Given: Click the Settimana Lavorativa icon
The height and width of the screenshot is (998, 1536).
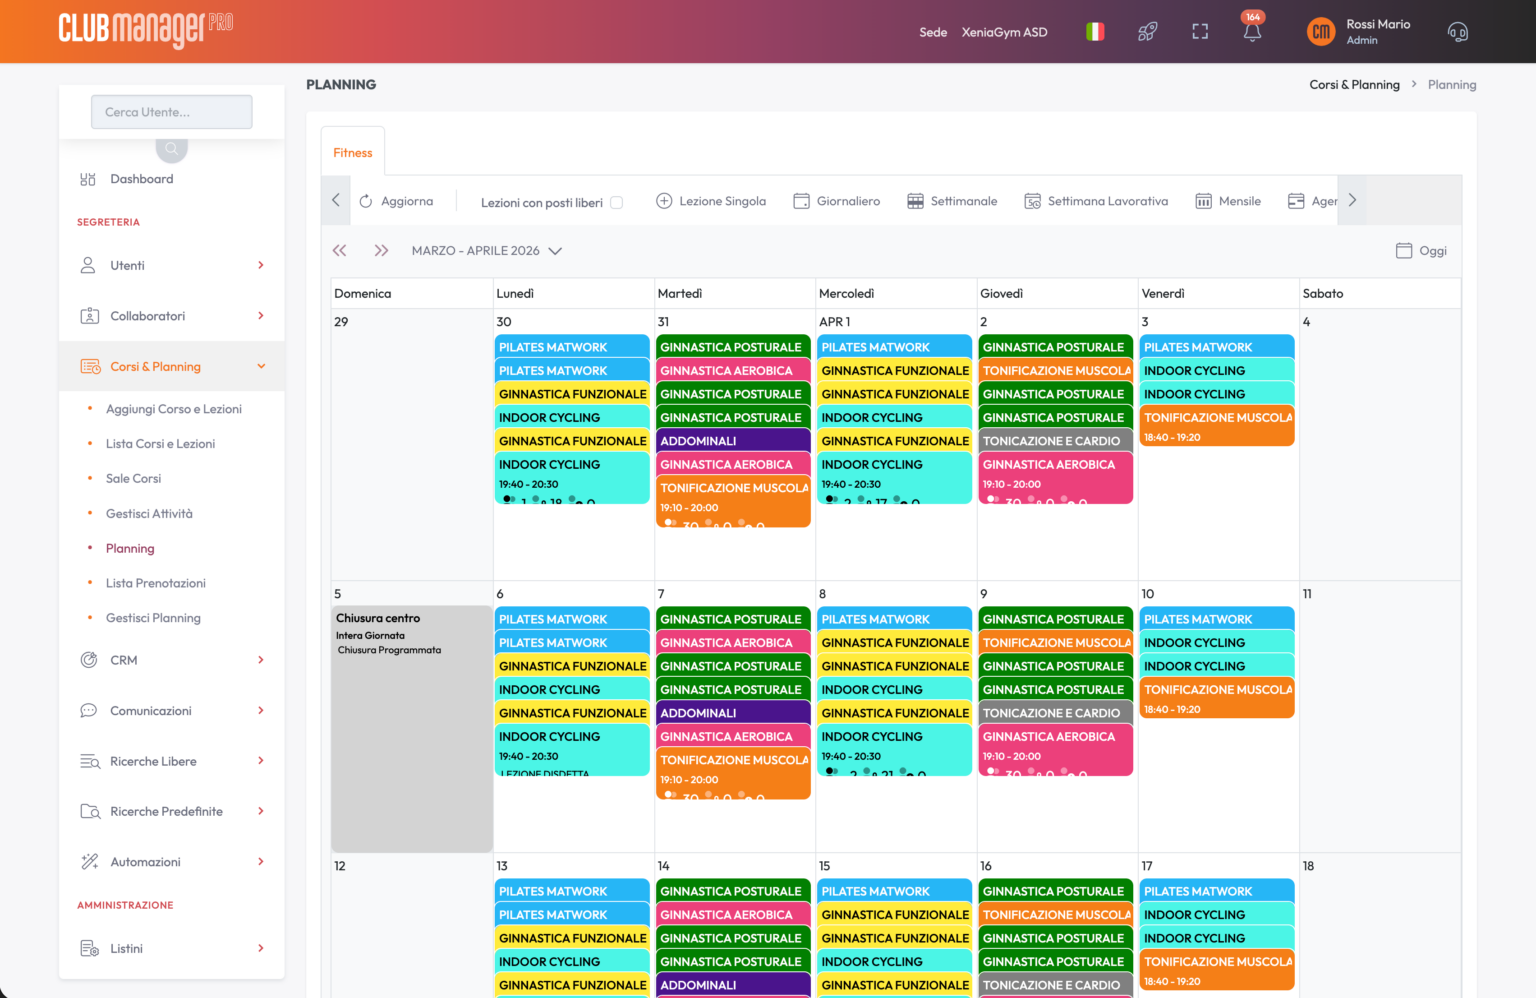Looking at the screenshot, I should [x=1033, y=201].
